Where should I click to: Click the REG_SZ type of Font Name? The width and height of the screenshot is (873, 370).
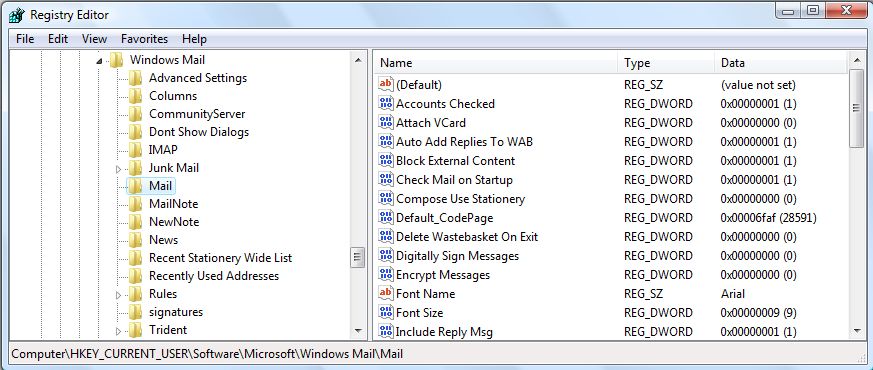point(644,294)
